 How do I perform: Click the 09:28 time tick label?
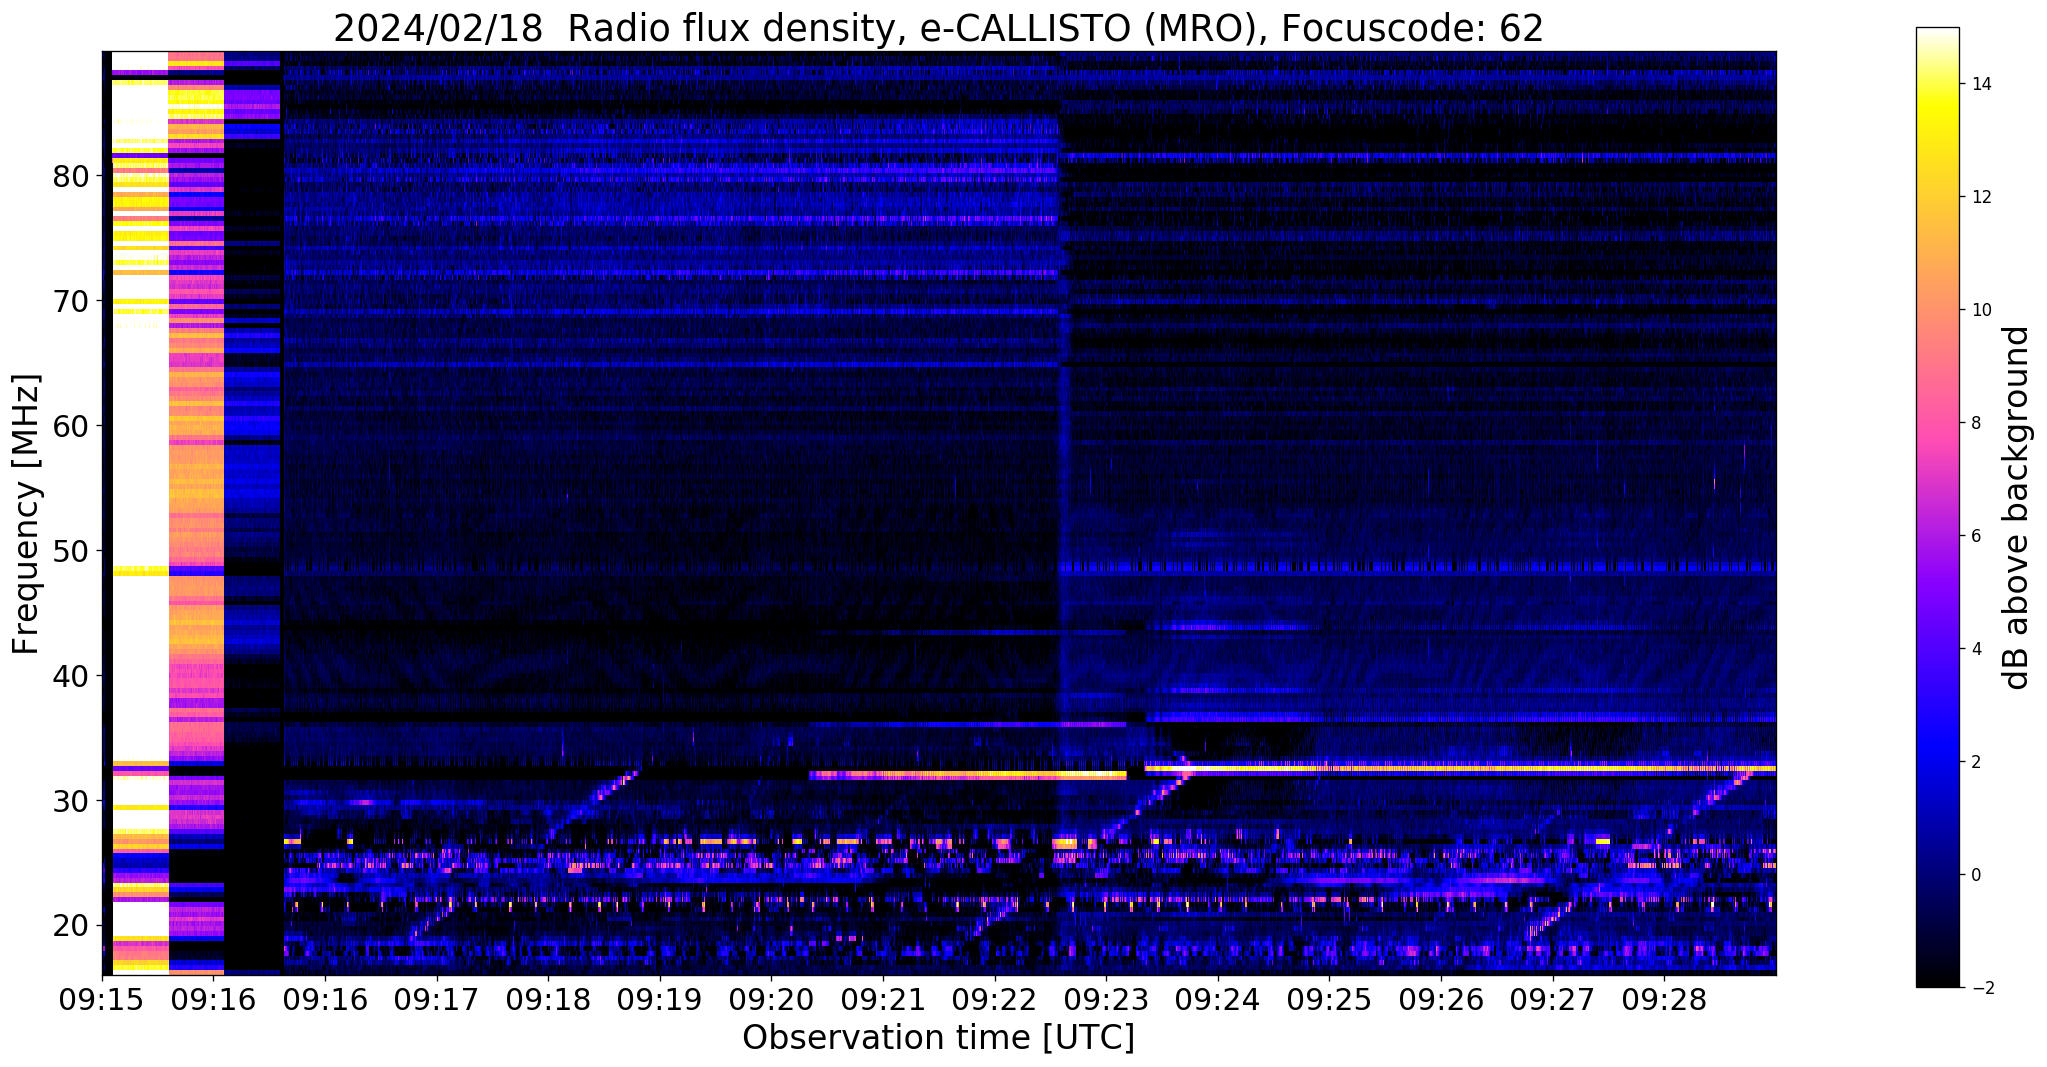pyautogui.click(x=1664, y=999)
